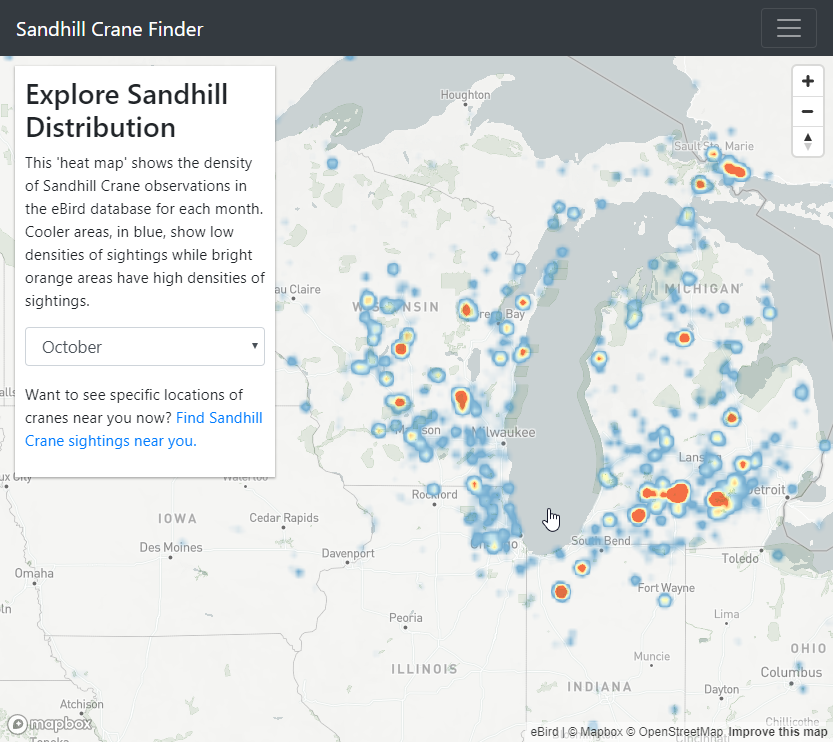Click the Sault Ste. Marie orange hotspot

[736, 171]
